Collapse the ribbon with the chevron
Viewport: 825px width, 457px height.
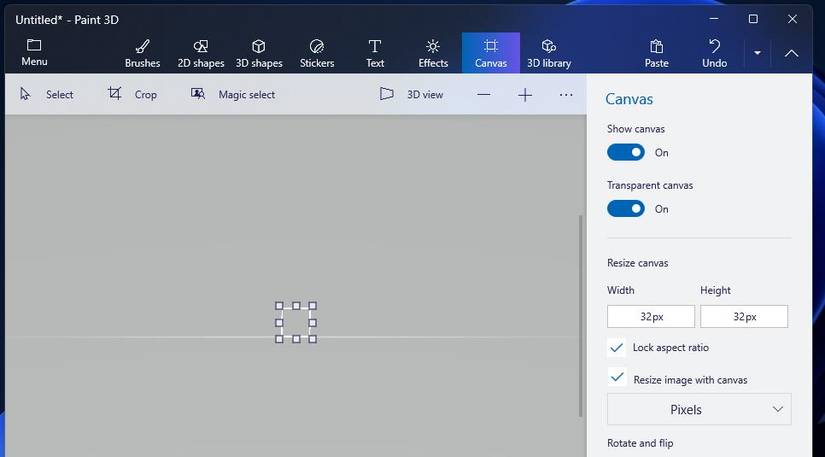(x=791, y=53)
